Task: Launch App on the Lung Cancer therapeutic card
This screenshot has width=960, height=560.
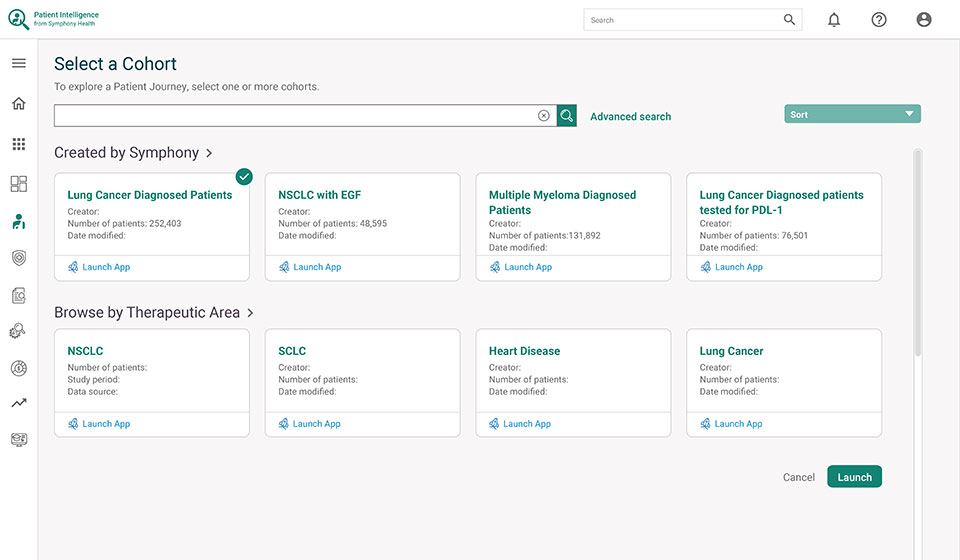Action: pos(732,424)
